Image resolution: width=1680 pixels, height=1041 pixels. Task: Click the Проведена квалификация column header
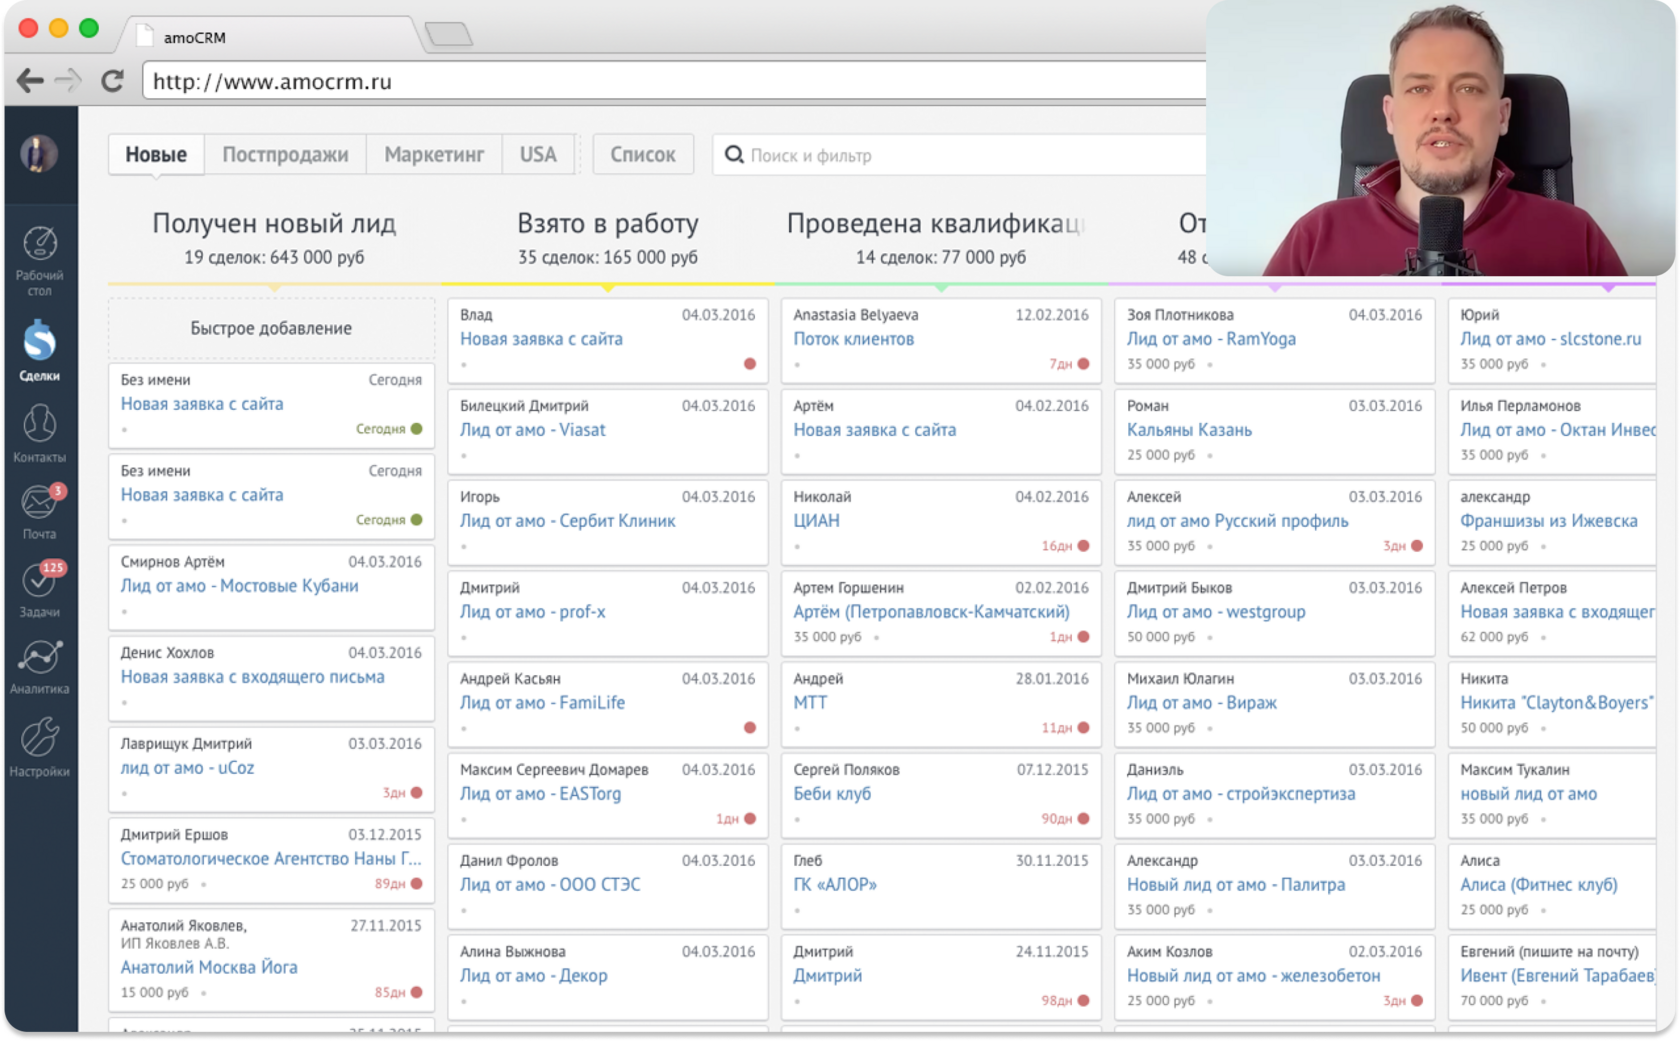(x=936, y=224)
